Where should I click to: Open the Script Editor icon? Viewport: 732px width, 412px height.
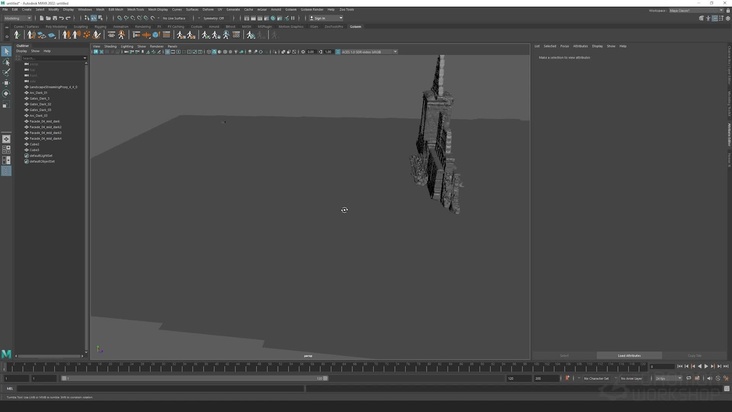[x=727, y=389]
